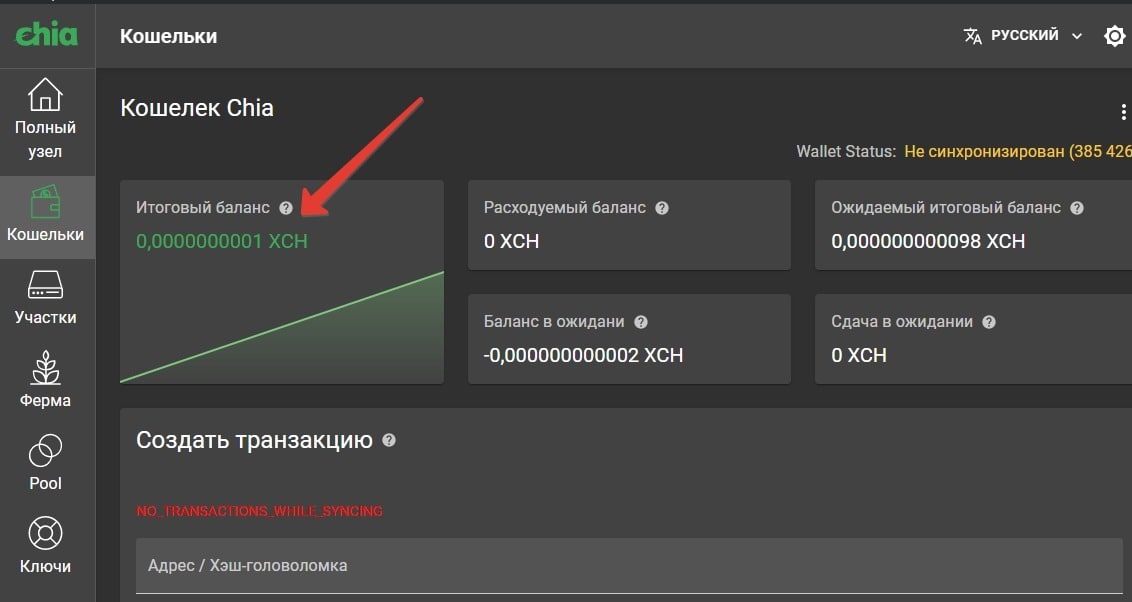Show help for Ожидаемый итоговый баланс
Image resolution: width=1132 pixels, height=602 pixels.
1077,208
